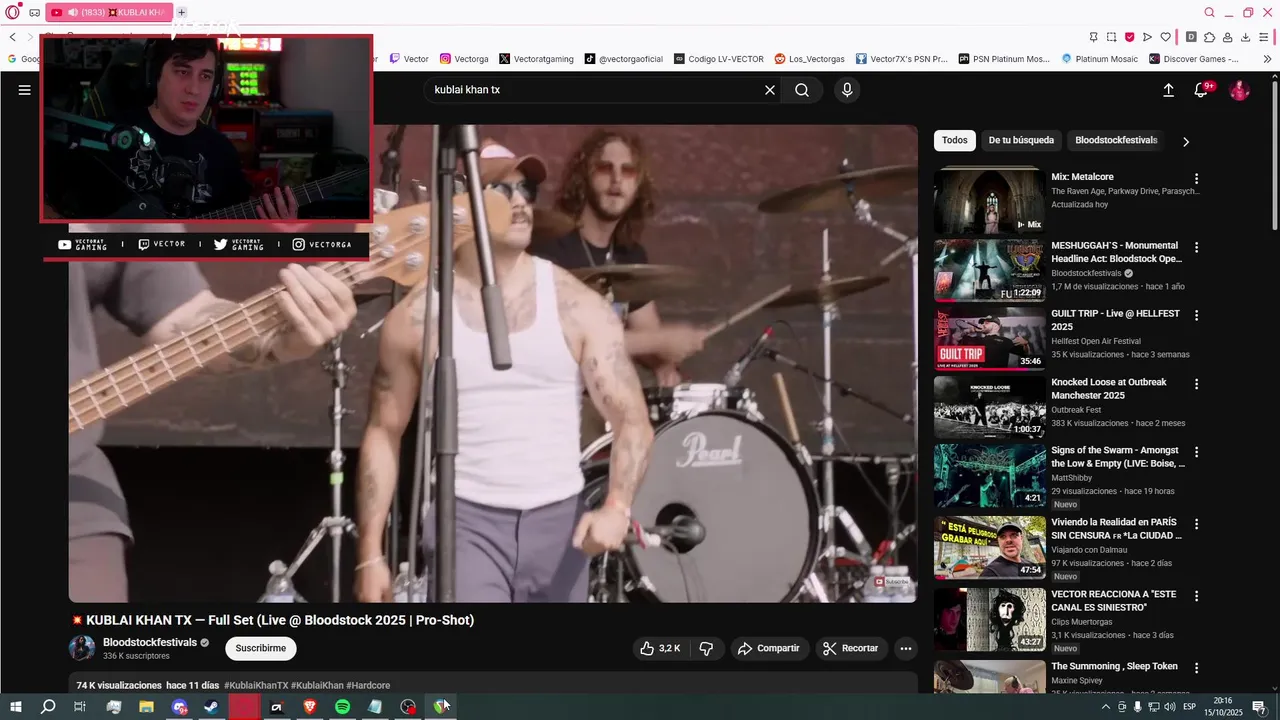Click the Subscribe watermark in the player
This screenshot has width=1280, height=720.
click(892, 582)
